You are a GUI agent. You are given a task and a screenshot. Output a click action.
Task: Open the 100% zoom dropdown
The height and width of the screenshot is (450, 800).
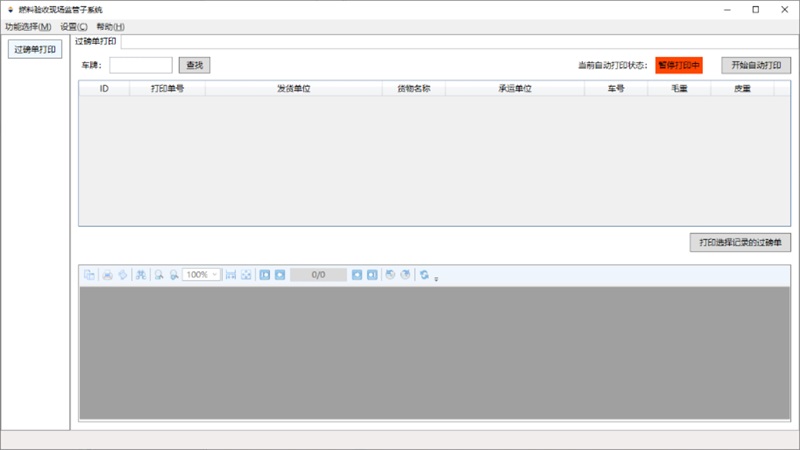pyautogui.click(x=215, y=275)
